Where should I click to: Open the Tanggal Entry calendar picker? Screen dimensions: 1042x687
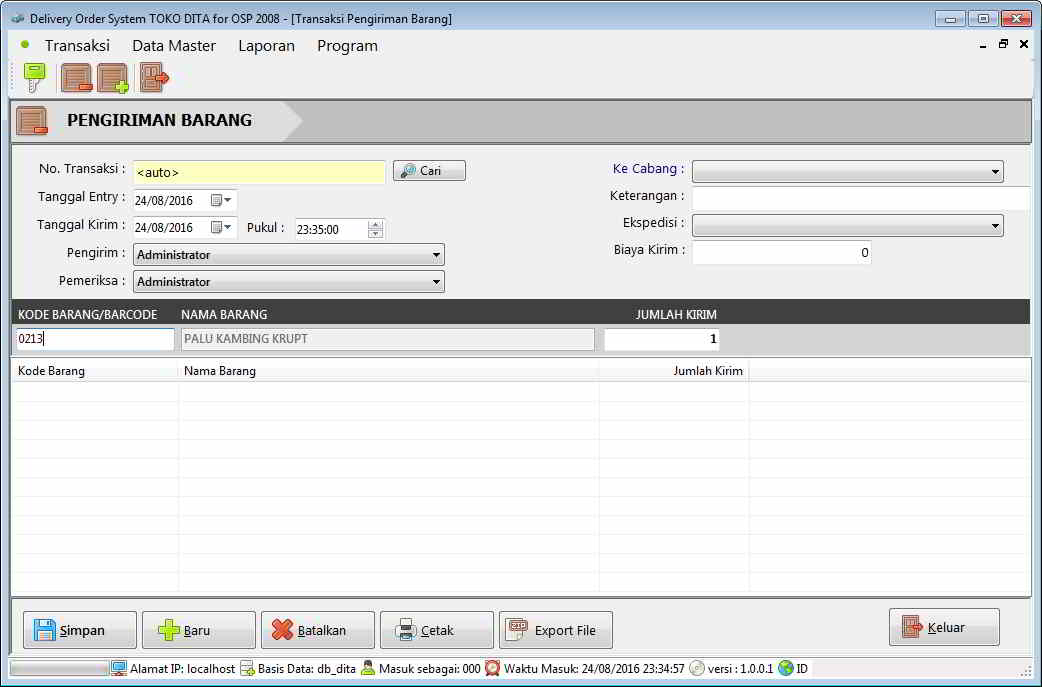(221, 200)
